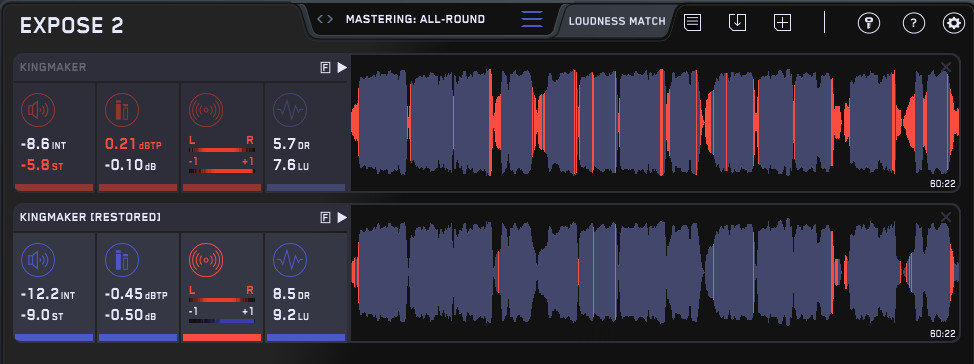Viewport: 974px width, 364px height.
Task: Click the Kingmaker [Restored] stereo/phase icon
Action: pos(206,260)
